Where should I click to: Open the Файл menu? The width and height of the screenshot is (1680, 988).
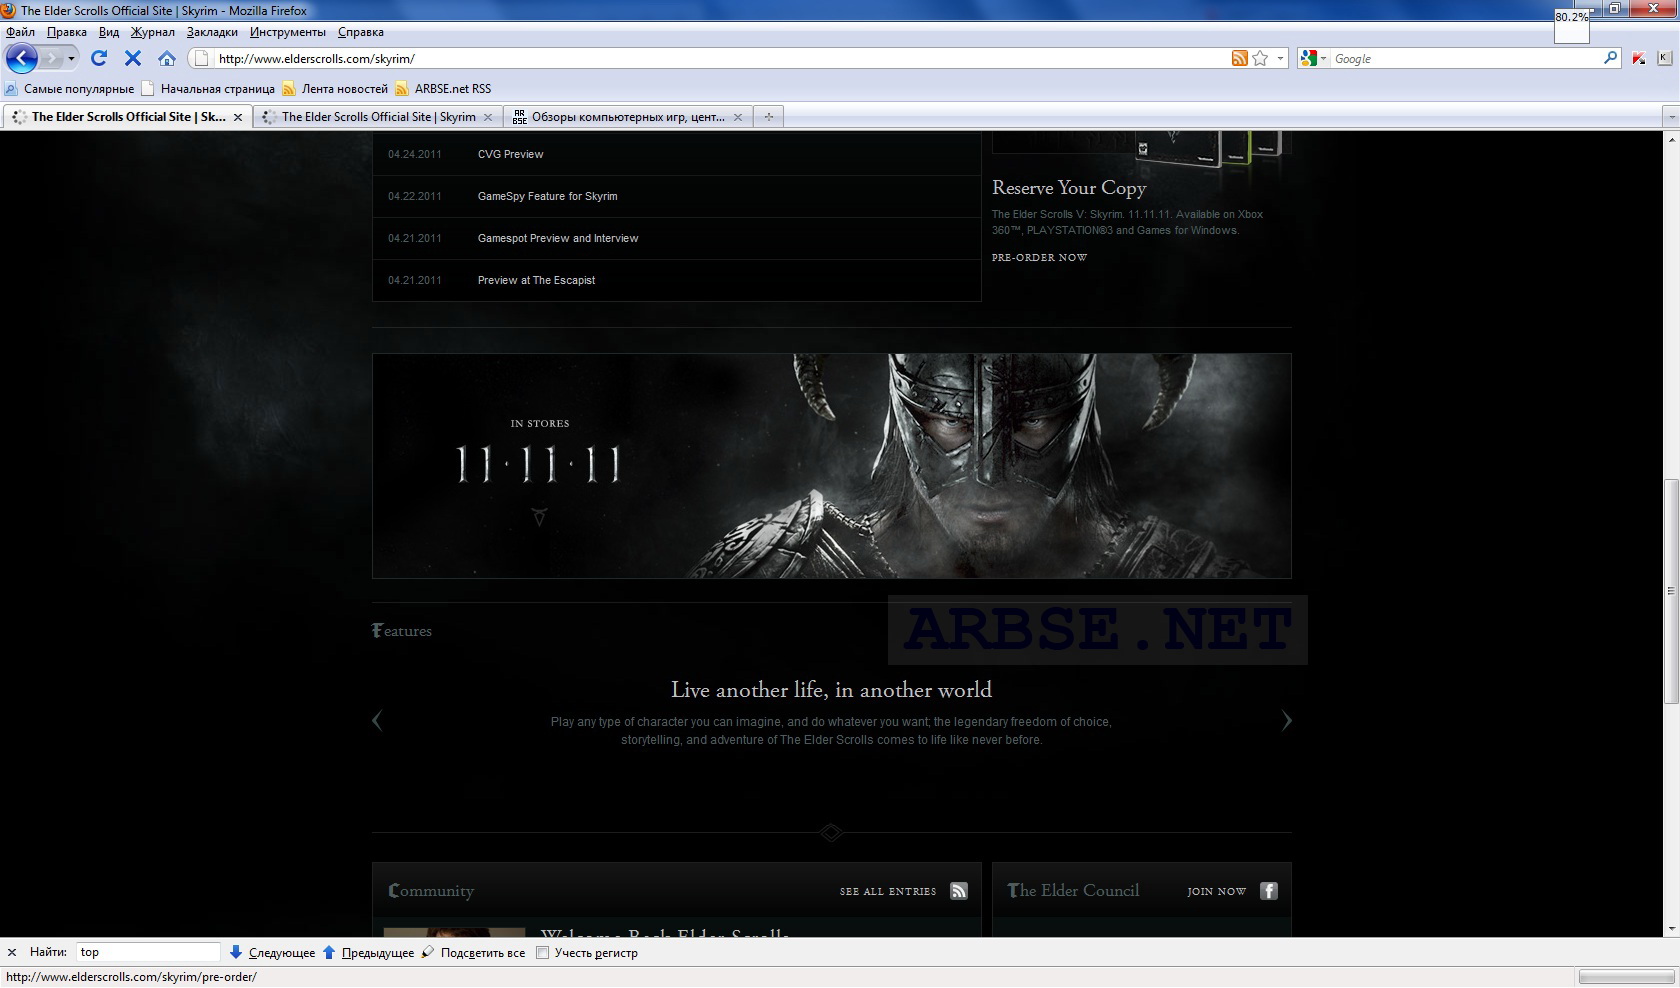20,32
